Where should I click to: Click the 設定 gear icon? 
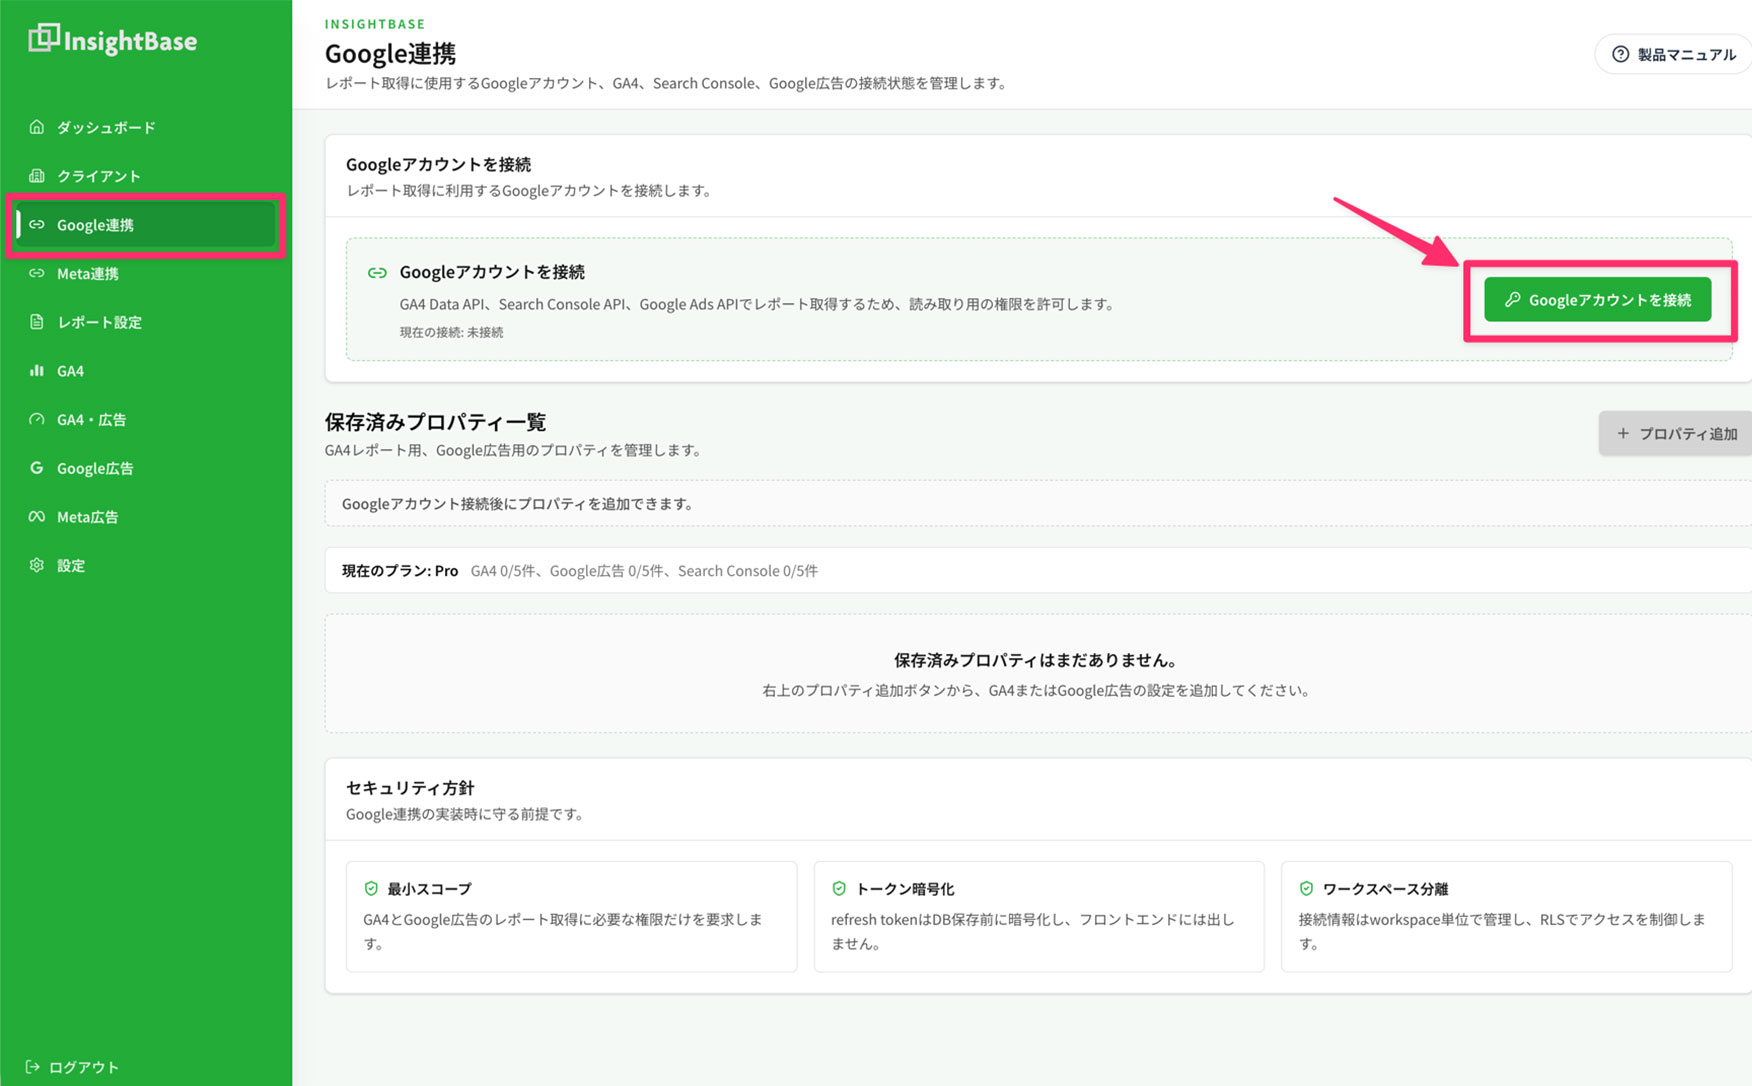37,565
